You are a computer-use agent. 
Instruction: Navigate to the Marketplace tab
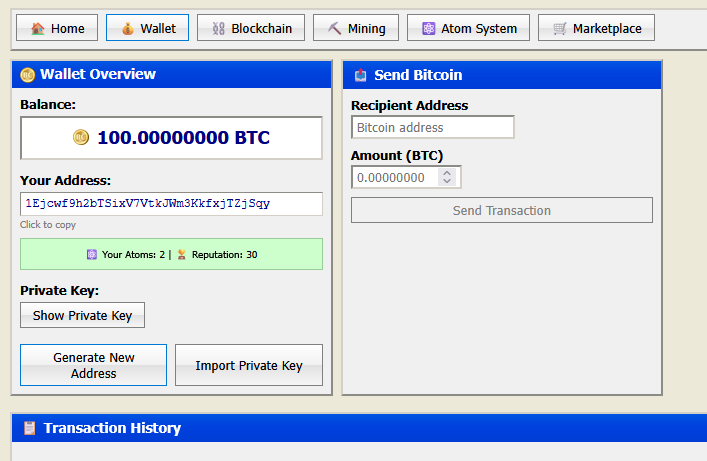coord(596,28)
